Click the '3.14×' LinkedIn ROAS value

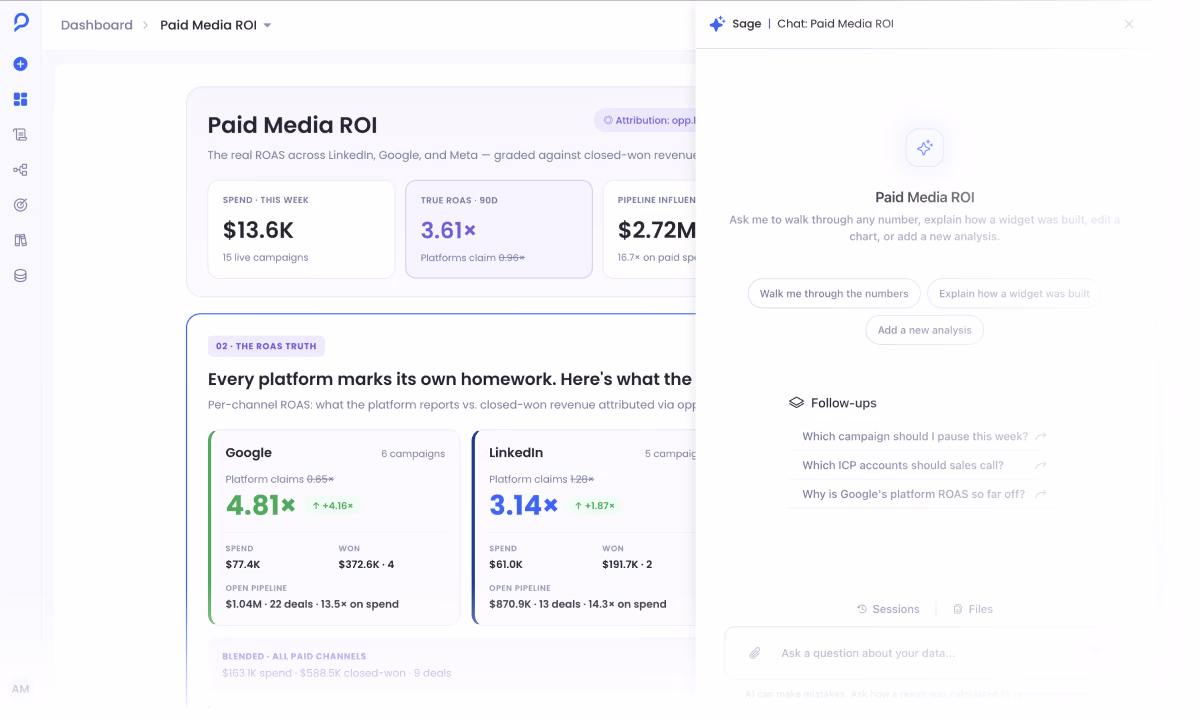point(524,505)
